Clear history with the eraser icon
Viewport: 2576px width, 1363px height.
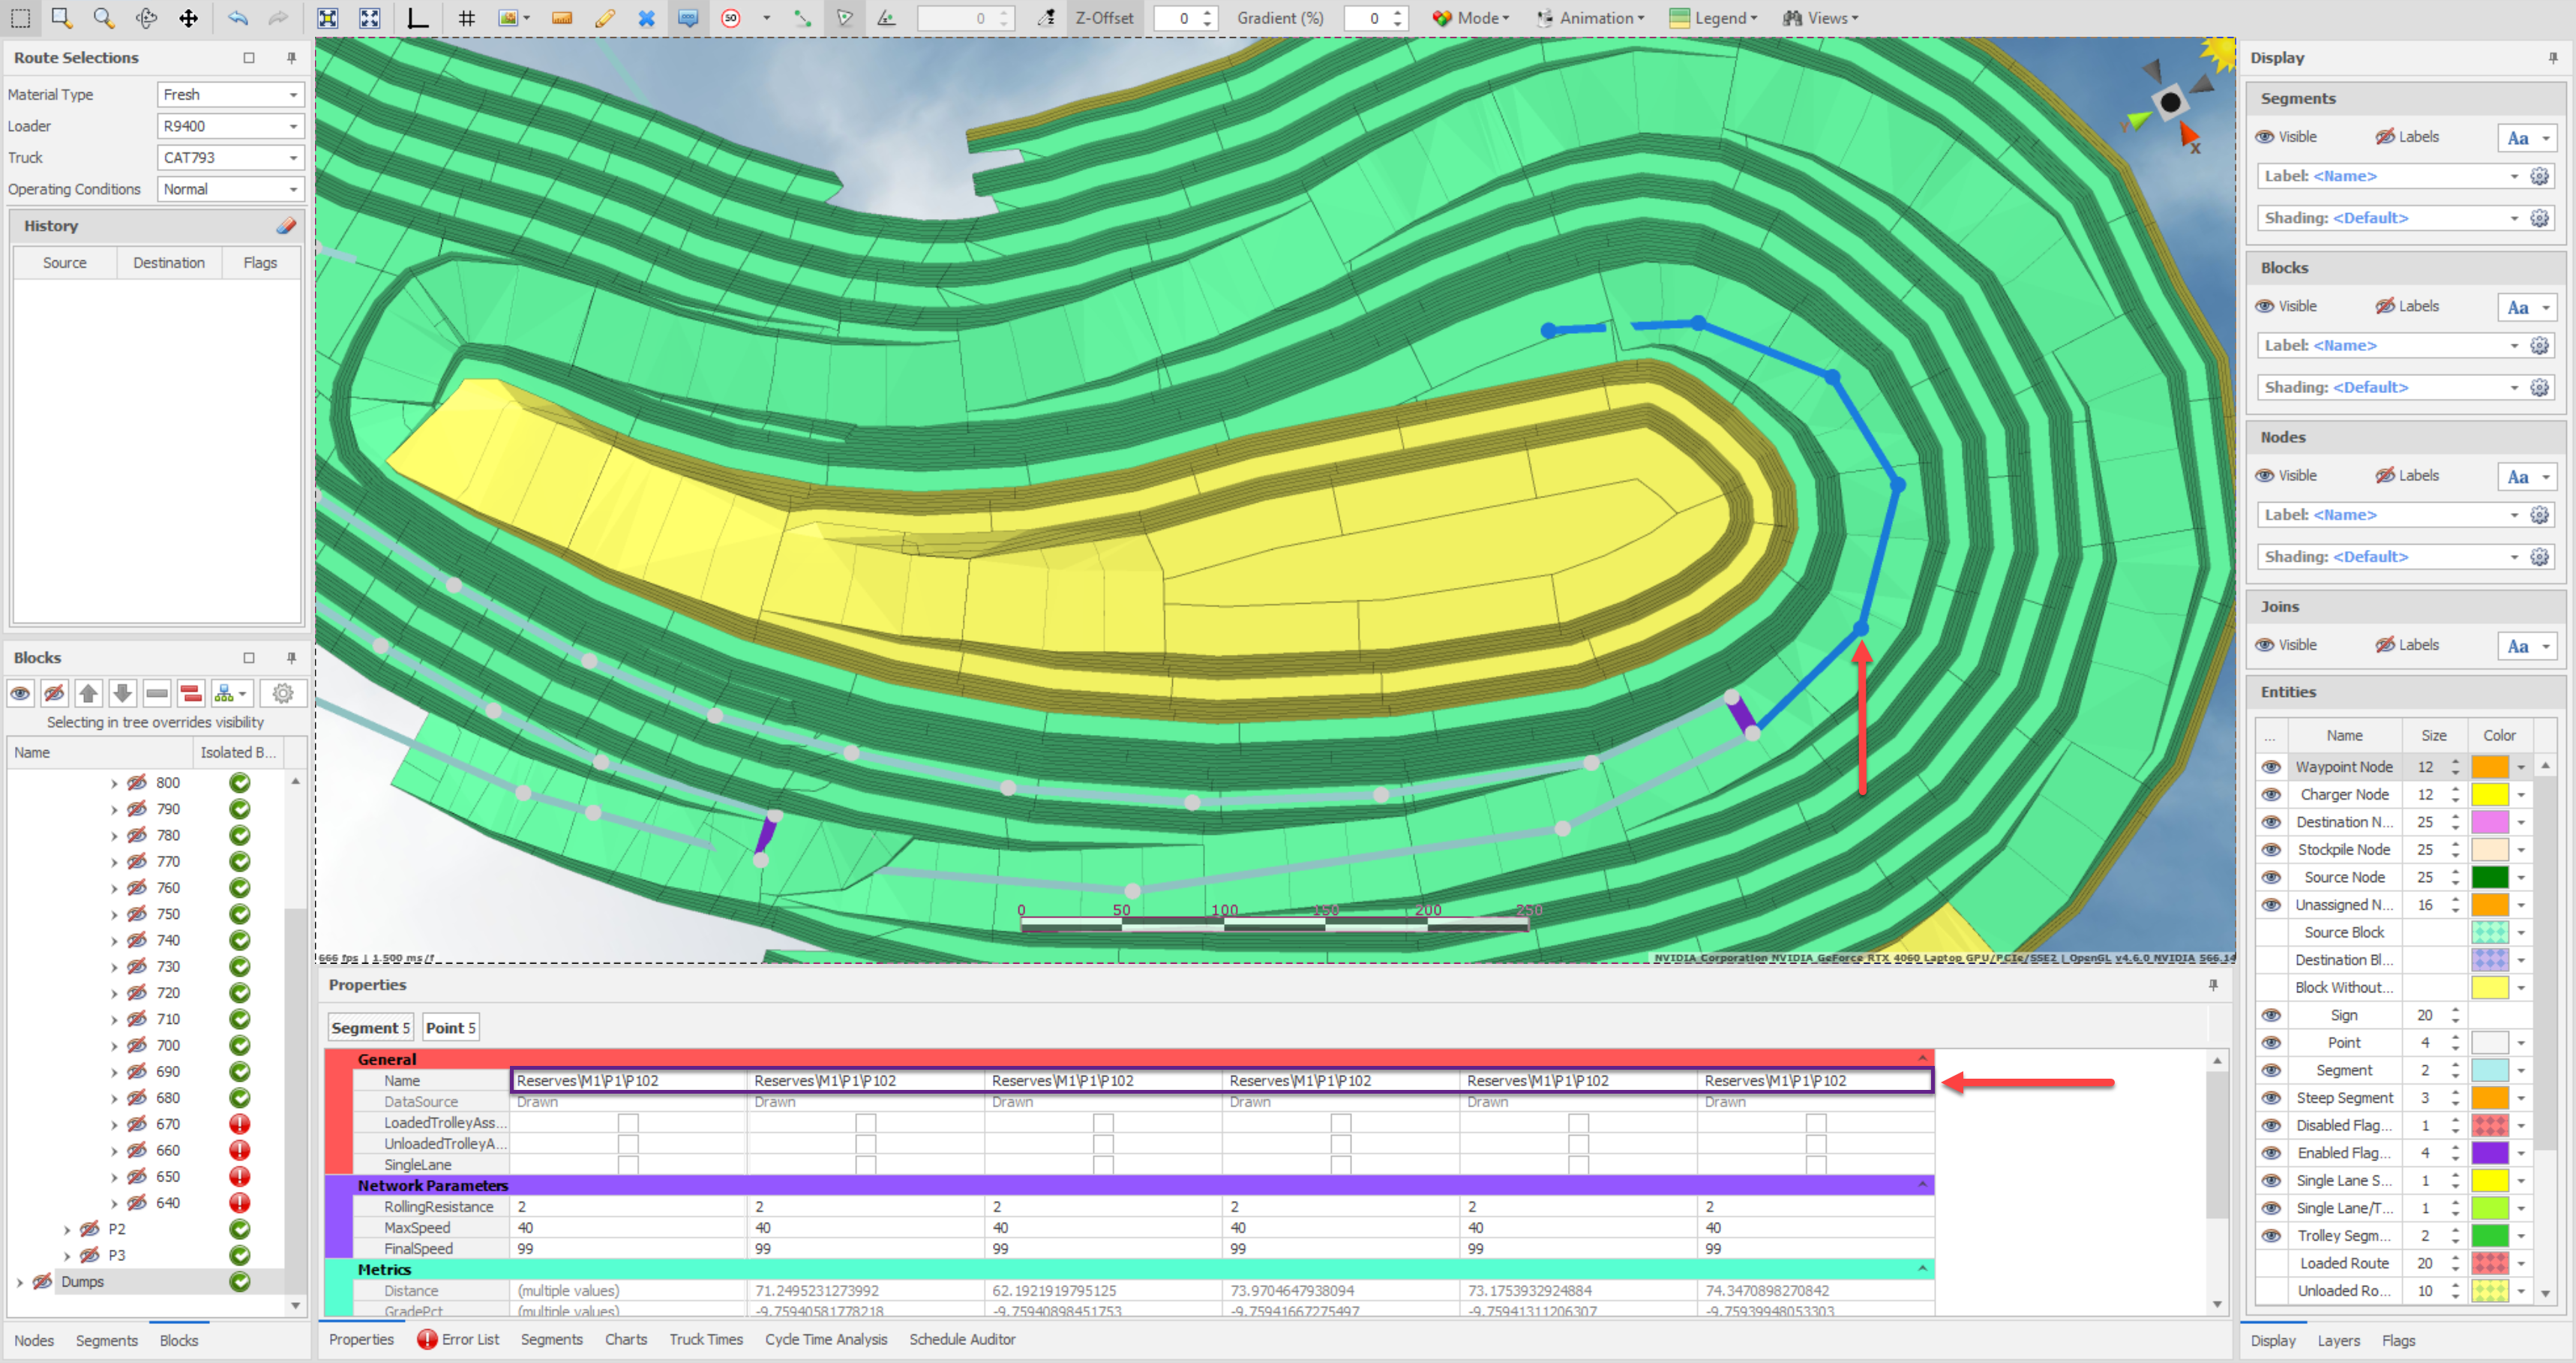286,226
